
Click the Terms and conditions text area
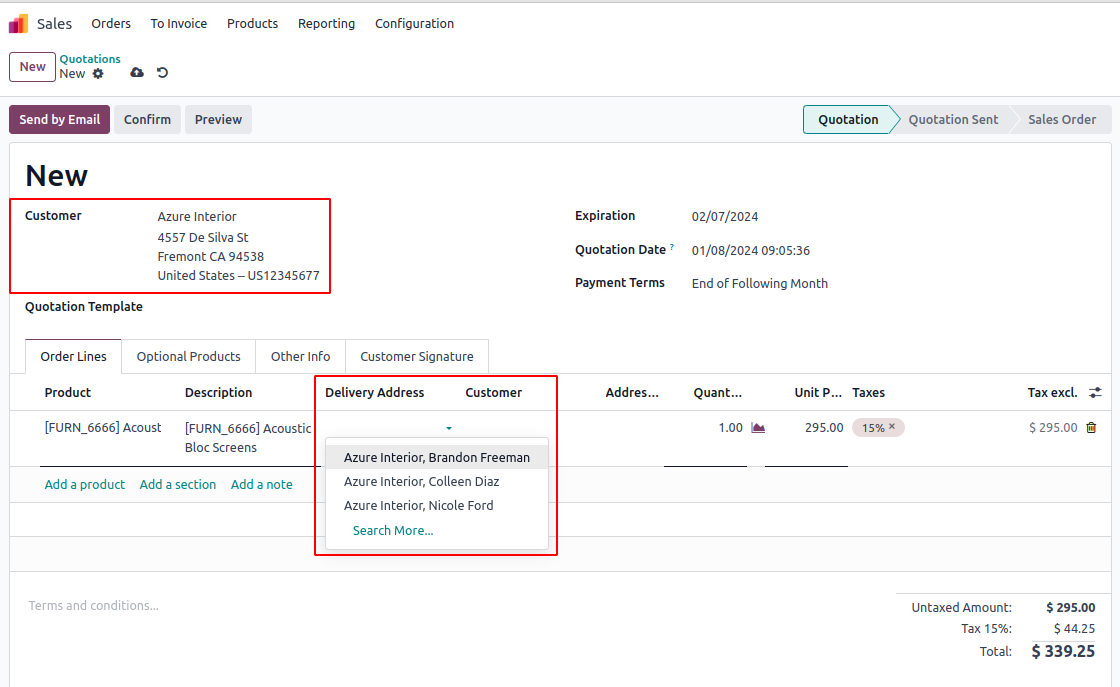[93, 606]
